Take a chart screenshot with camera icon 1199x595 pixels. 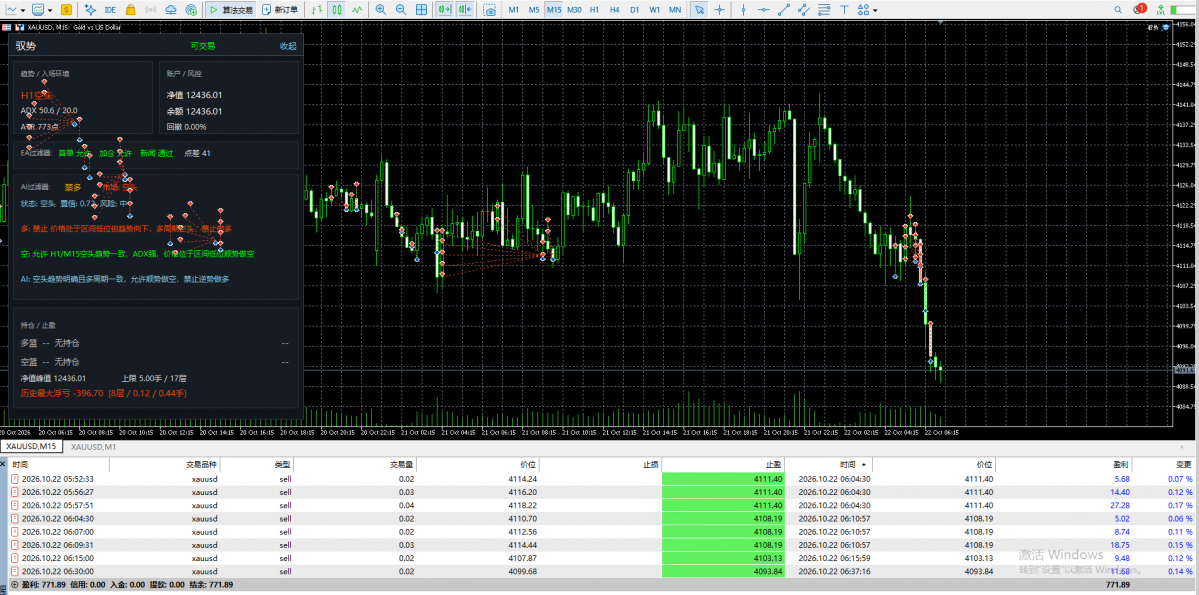tap(489, 10)
